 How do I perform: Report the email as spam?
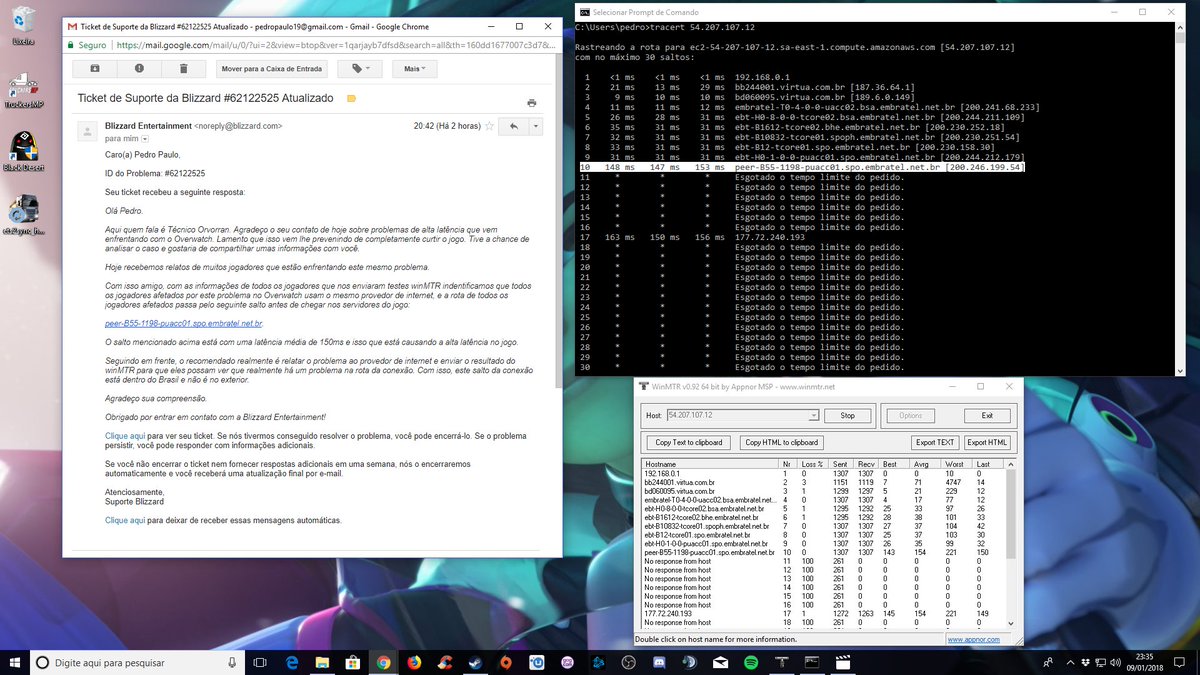[139, 68]
